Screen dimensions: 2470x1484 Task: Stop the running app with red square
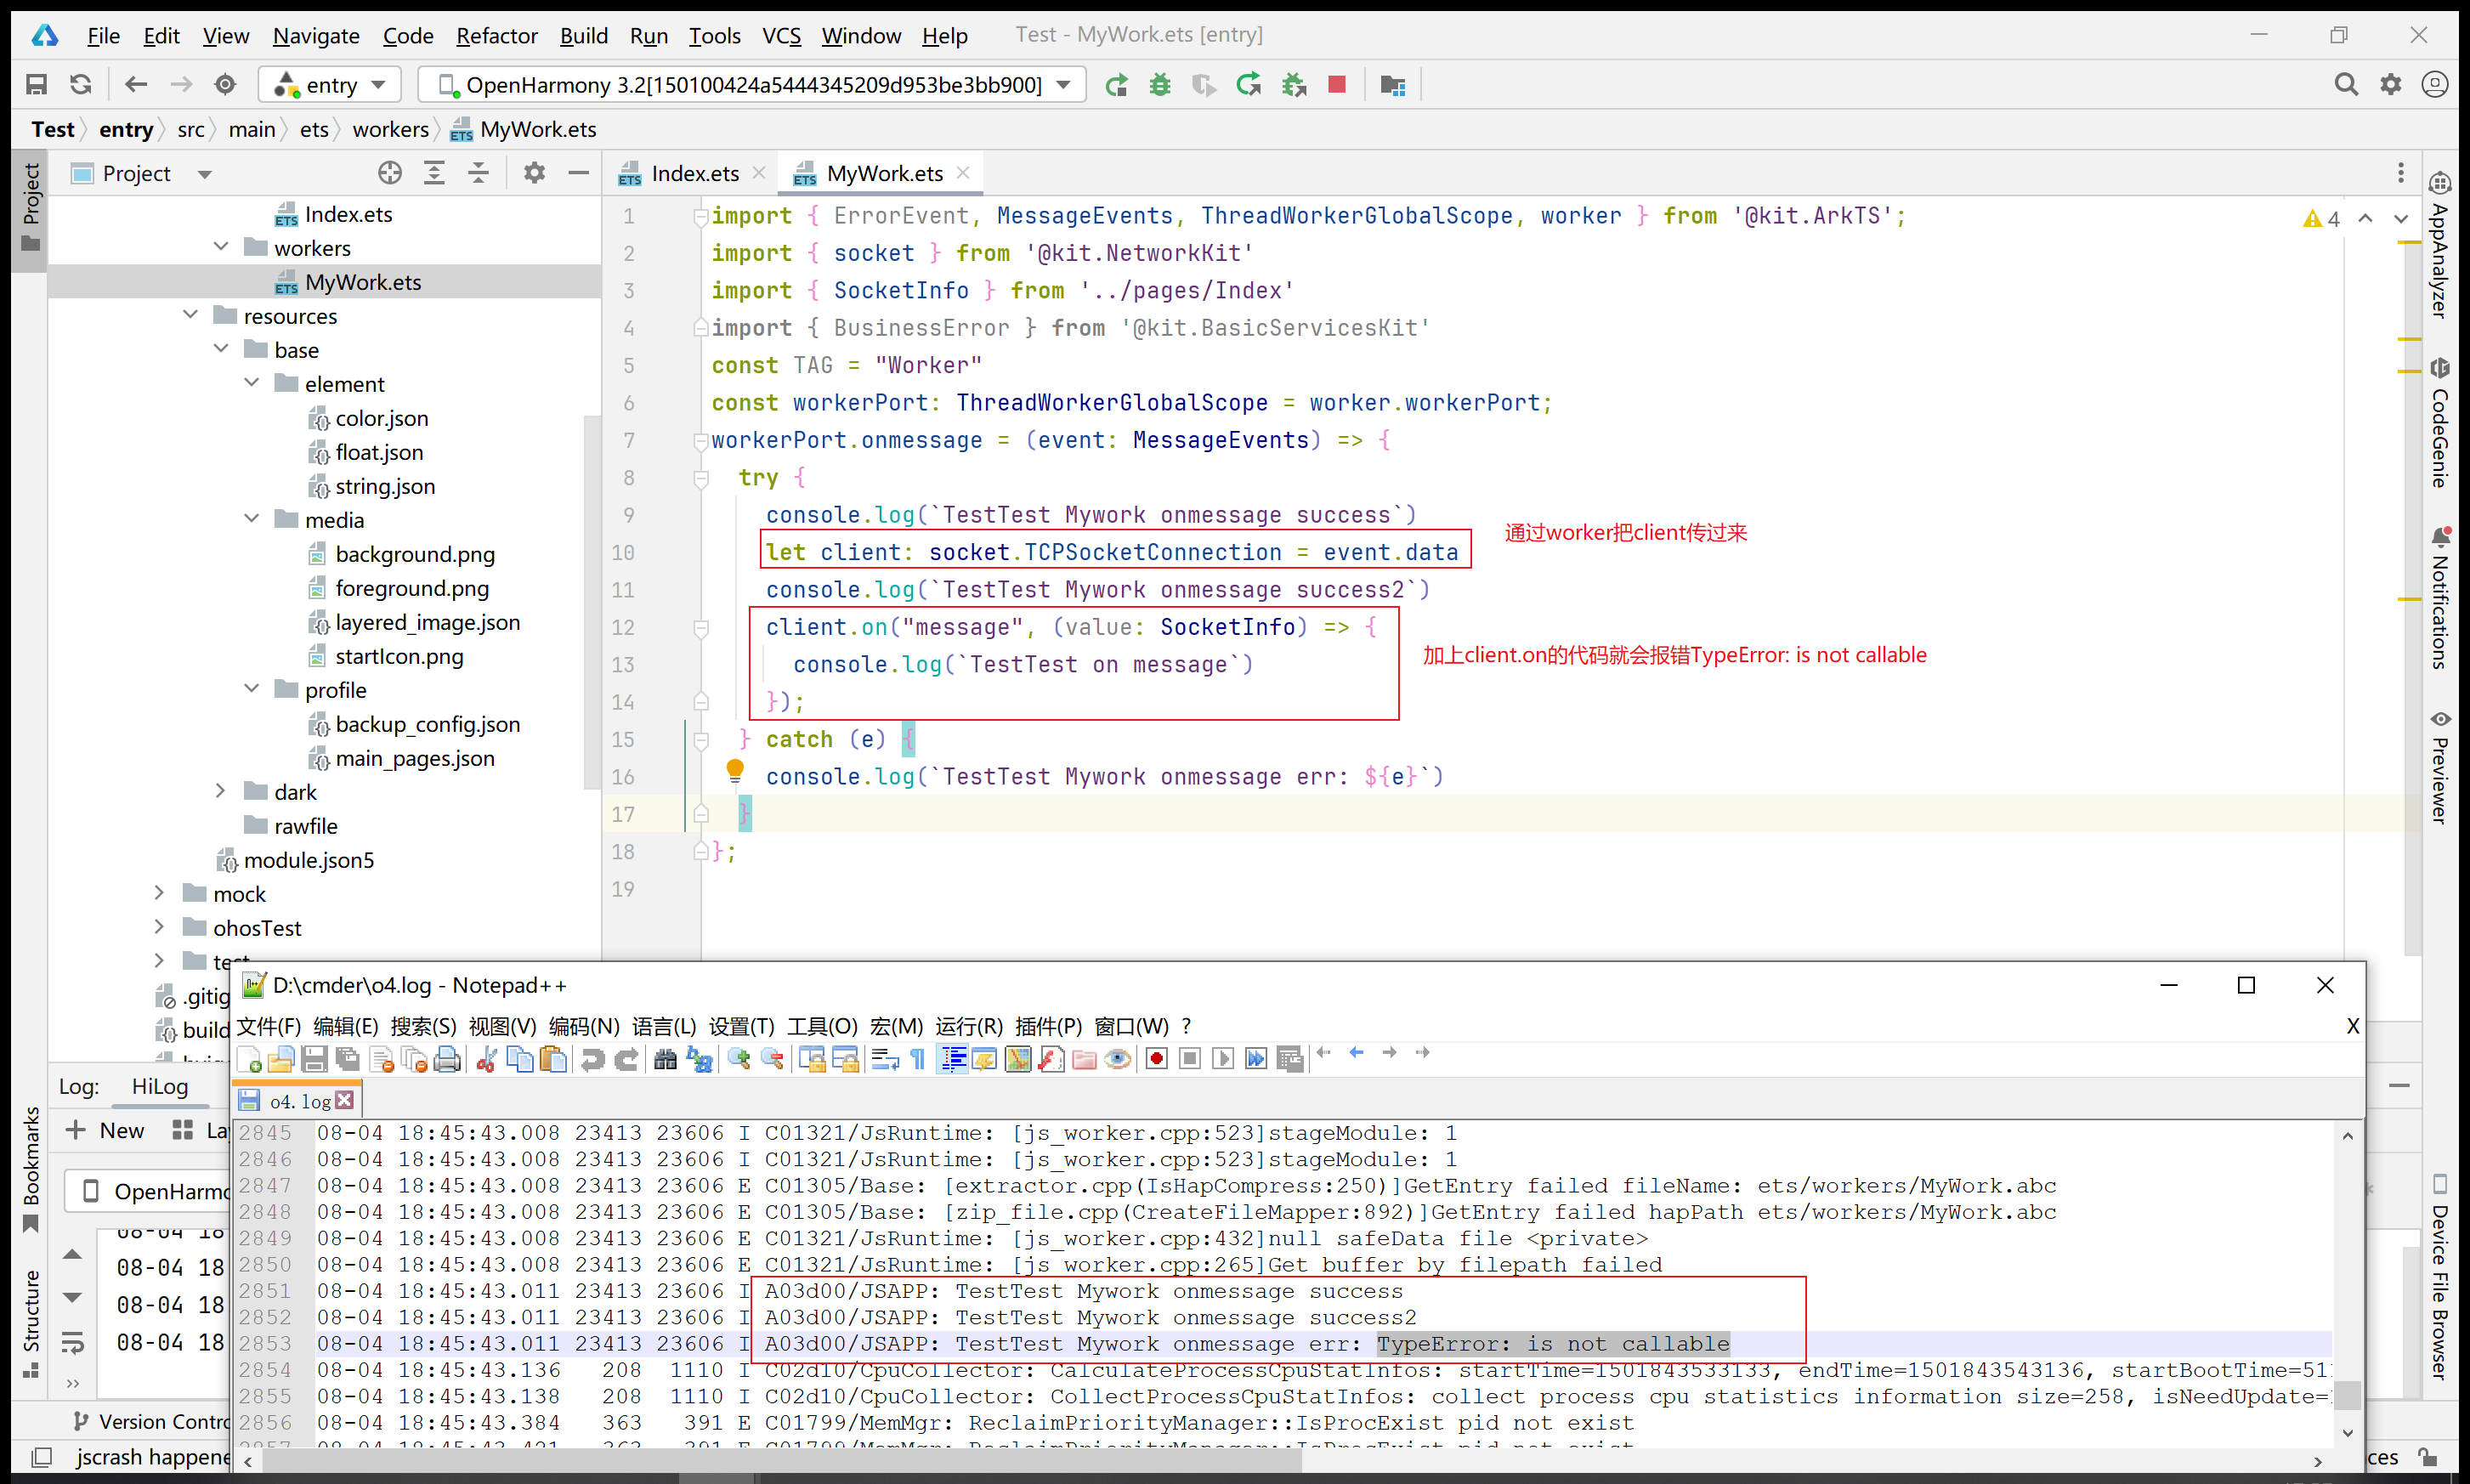(x=1337, y=85)
